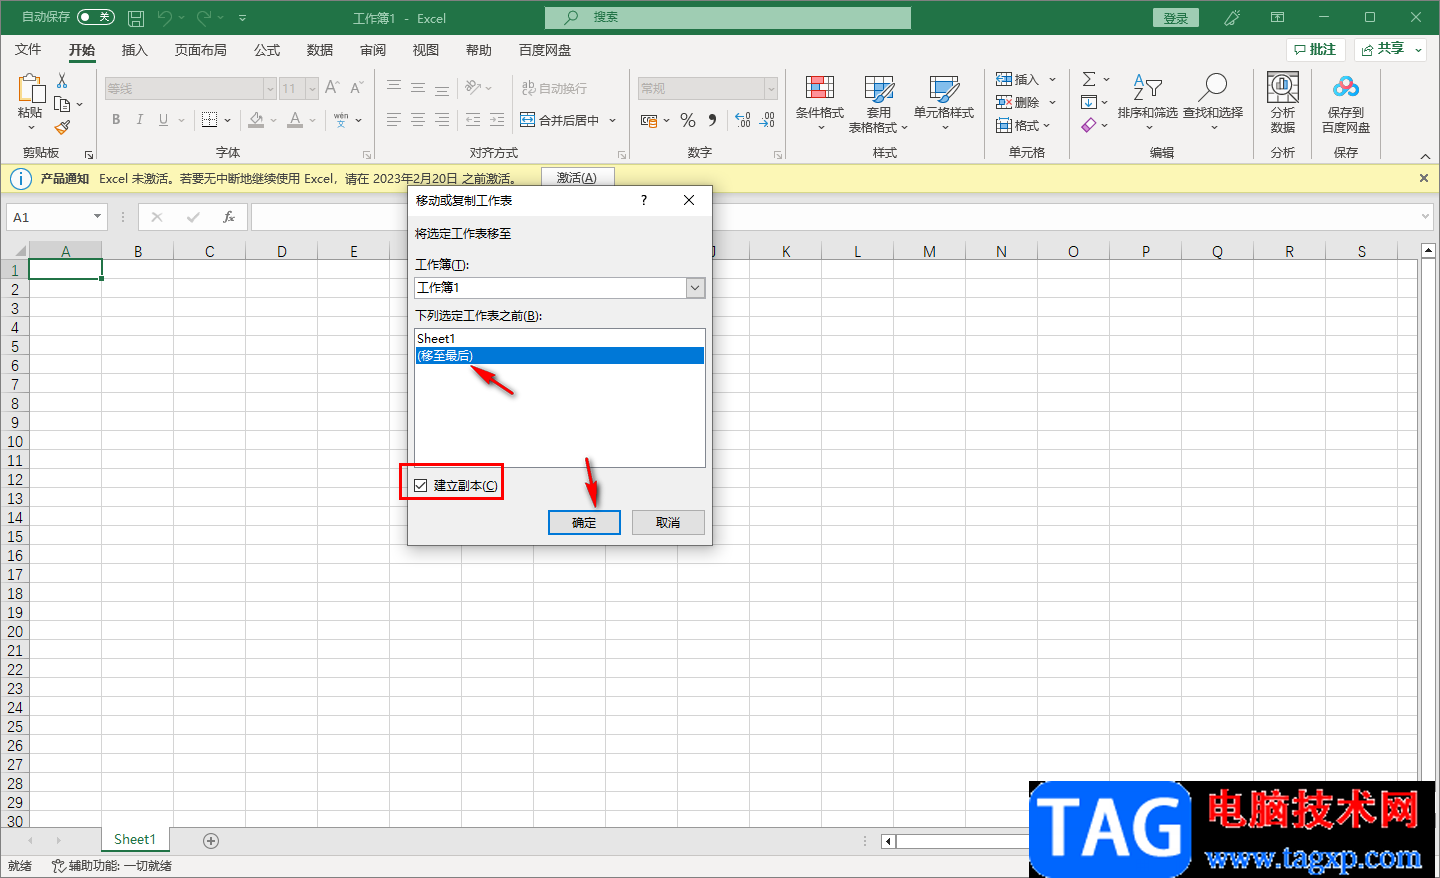Open the font name dropdown
Screen dimensions: 1440x878
pos(270,89)
